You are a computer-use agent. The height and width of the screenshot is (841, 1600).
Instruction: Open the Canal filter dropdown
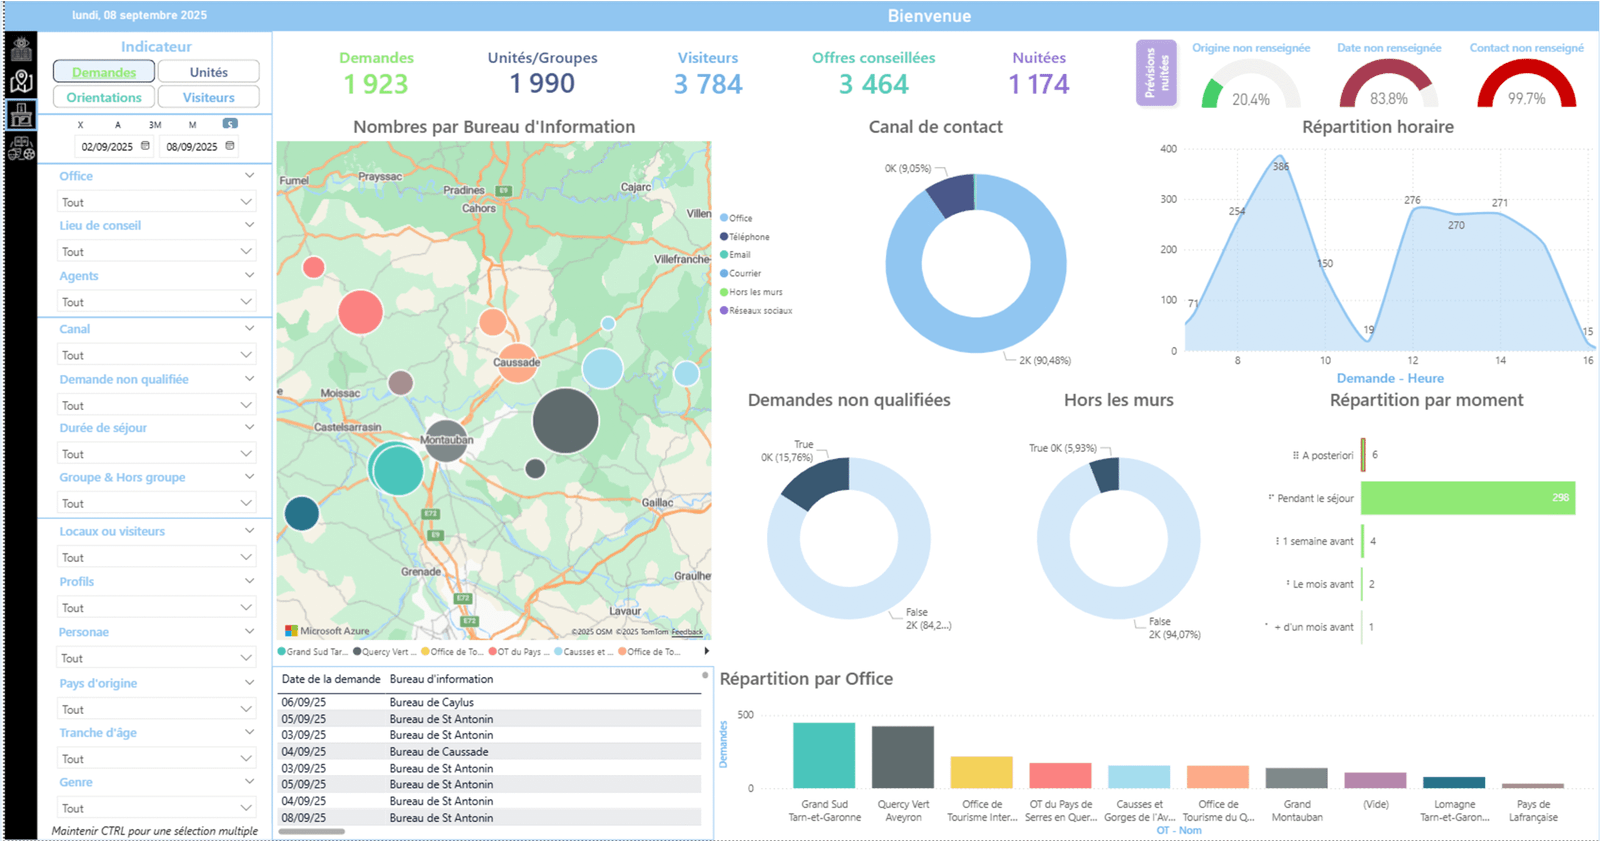[x=155, y=355]
